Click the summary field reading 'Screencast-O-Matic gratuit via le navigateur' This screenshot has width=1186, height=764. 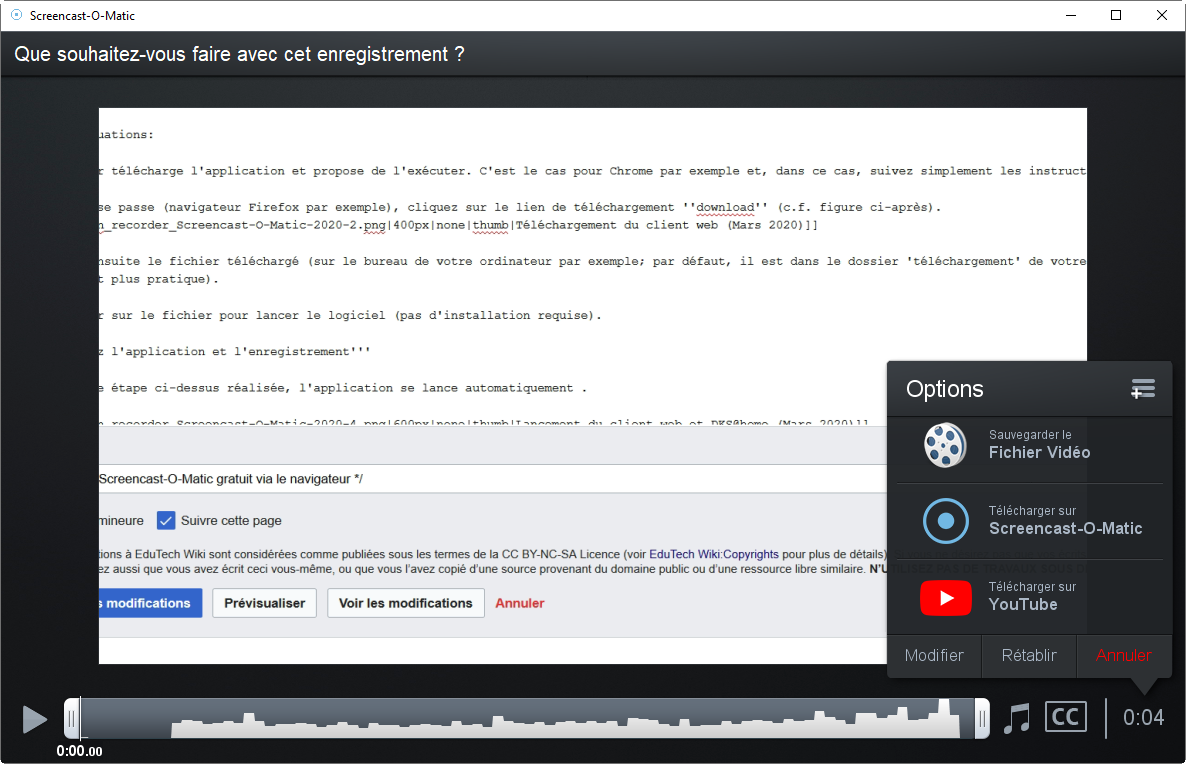point(492,479)
